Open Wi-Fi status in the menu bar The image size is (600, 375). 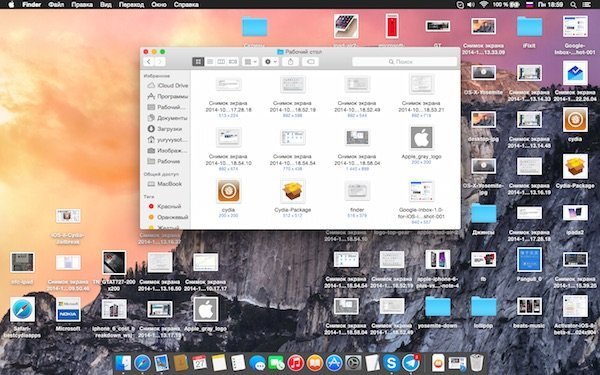coord(484,5)
